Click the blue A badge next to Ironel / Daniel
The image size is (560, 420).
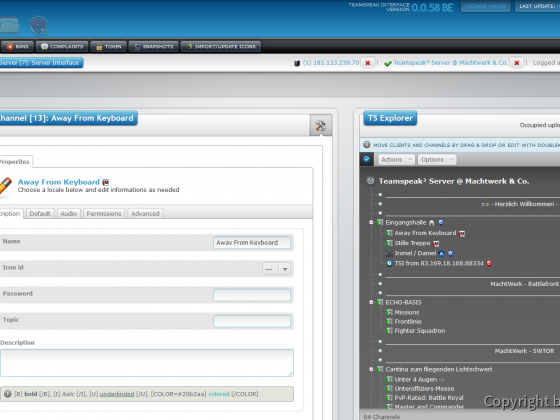441,254
